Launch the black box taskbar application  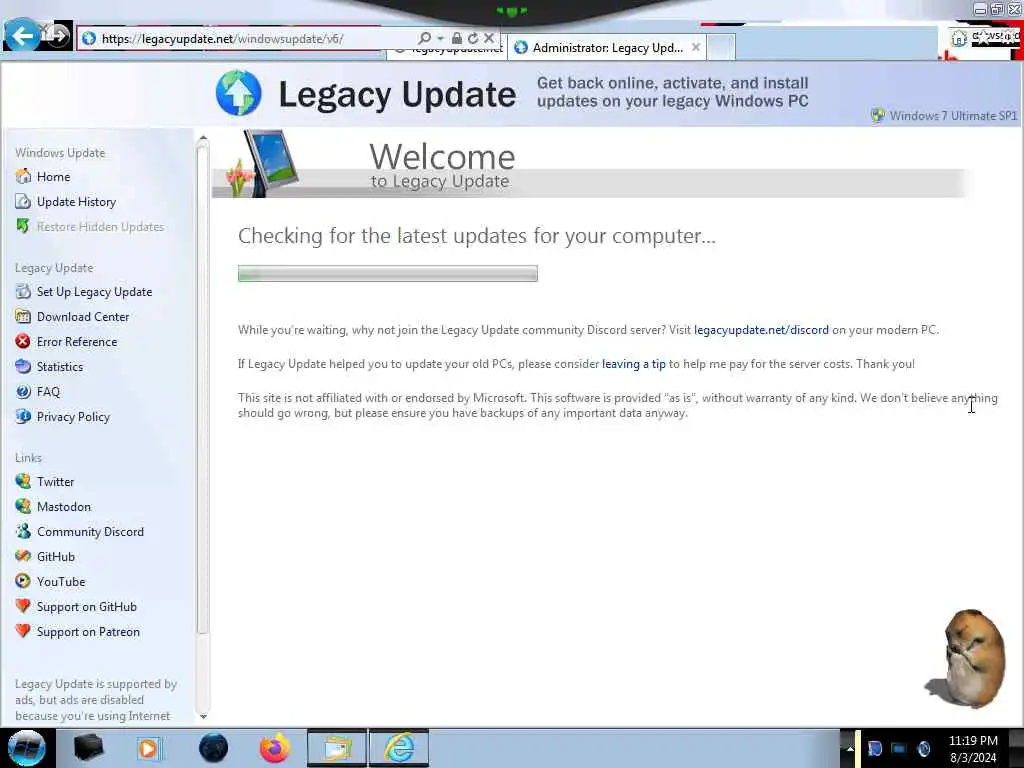(x=88, y=748)
